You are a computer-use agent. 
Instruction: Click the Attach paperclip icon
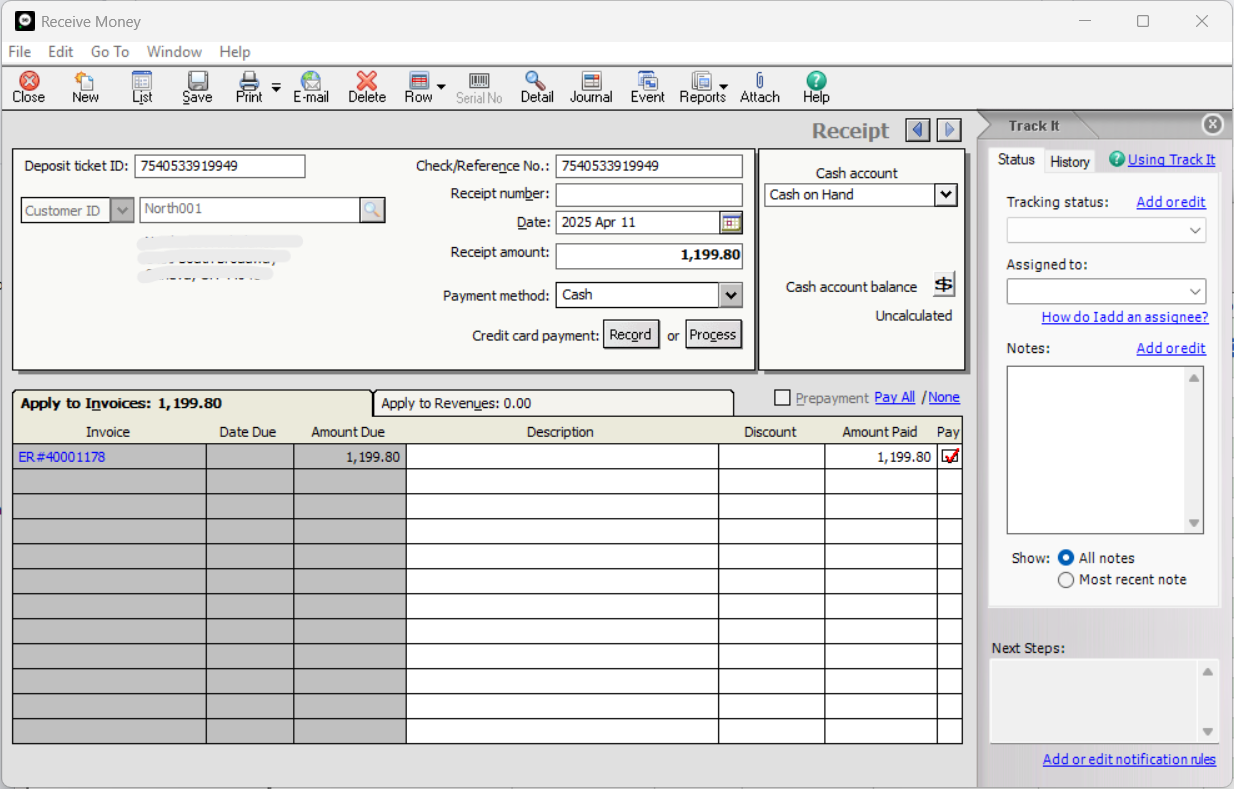point(760,87)
